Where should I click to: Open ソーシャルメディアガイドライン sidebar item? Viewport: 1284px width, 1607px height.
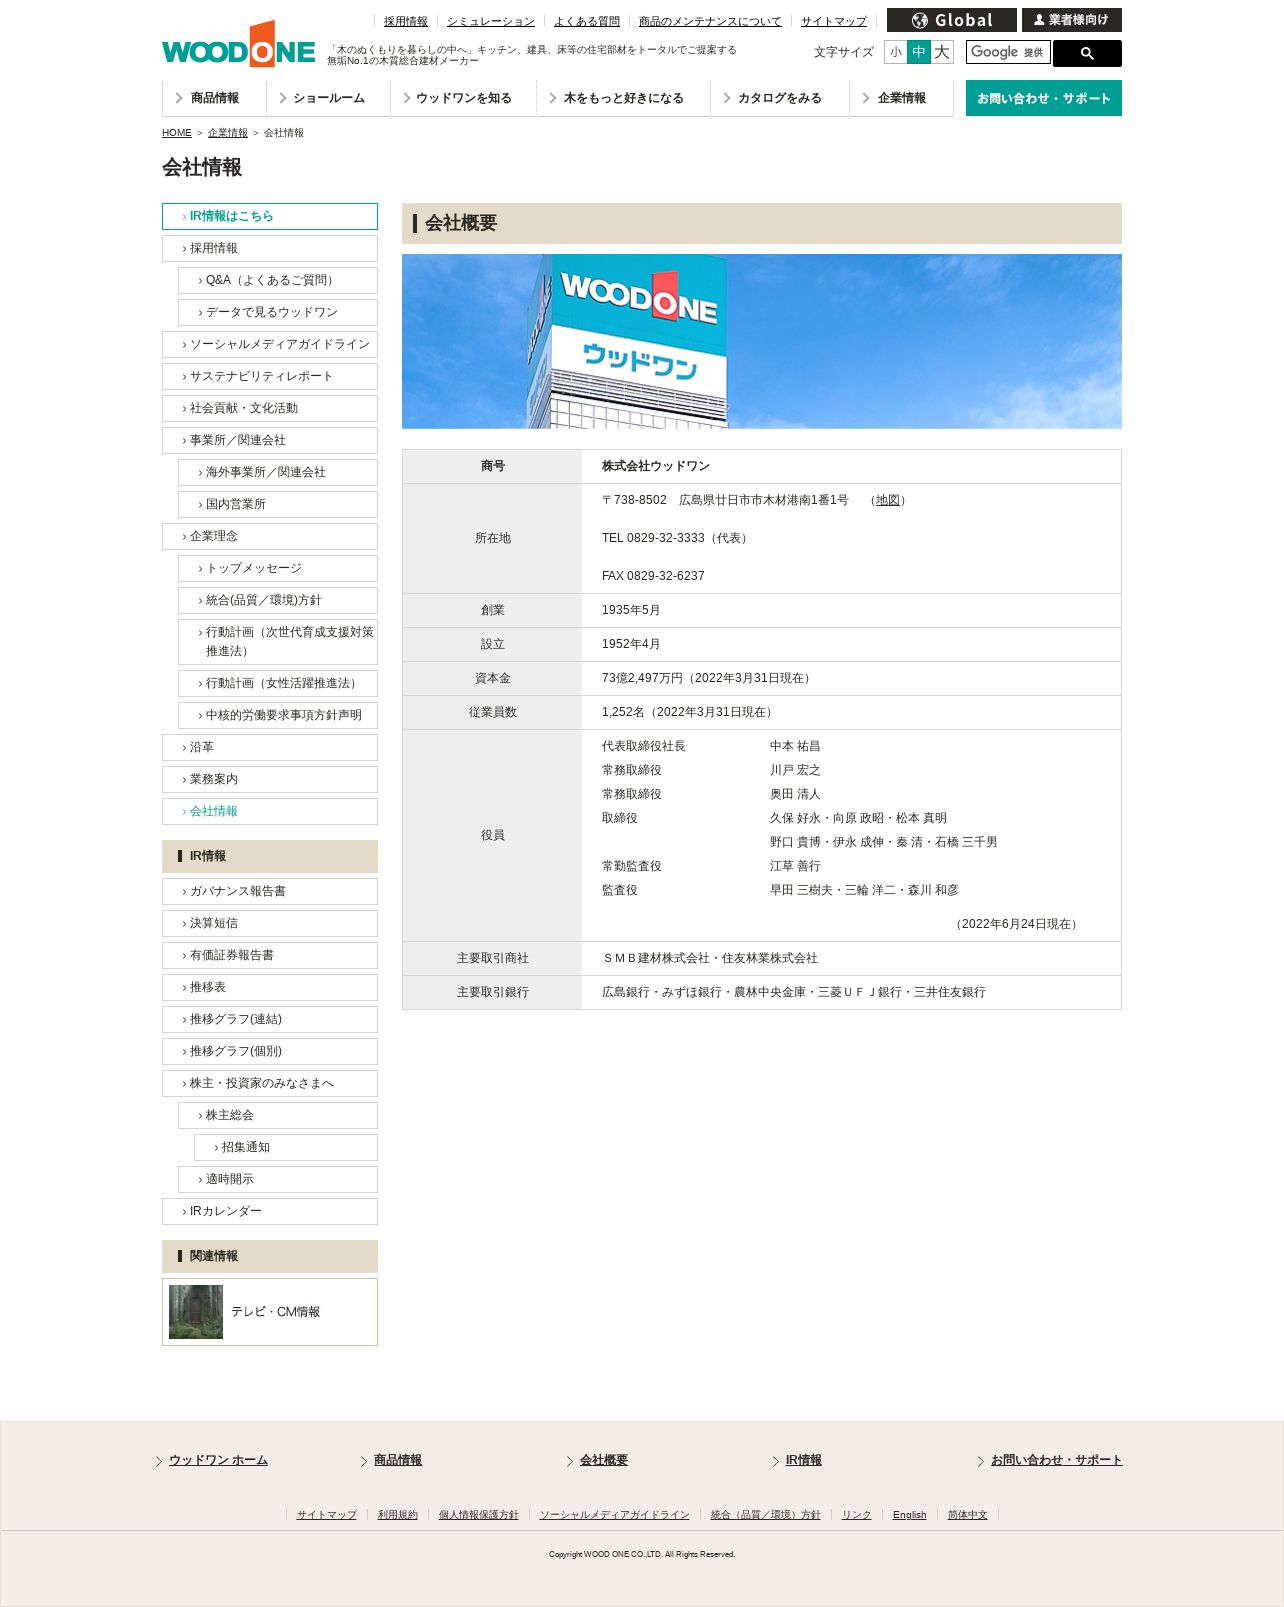(270, 344)
